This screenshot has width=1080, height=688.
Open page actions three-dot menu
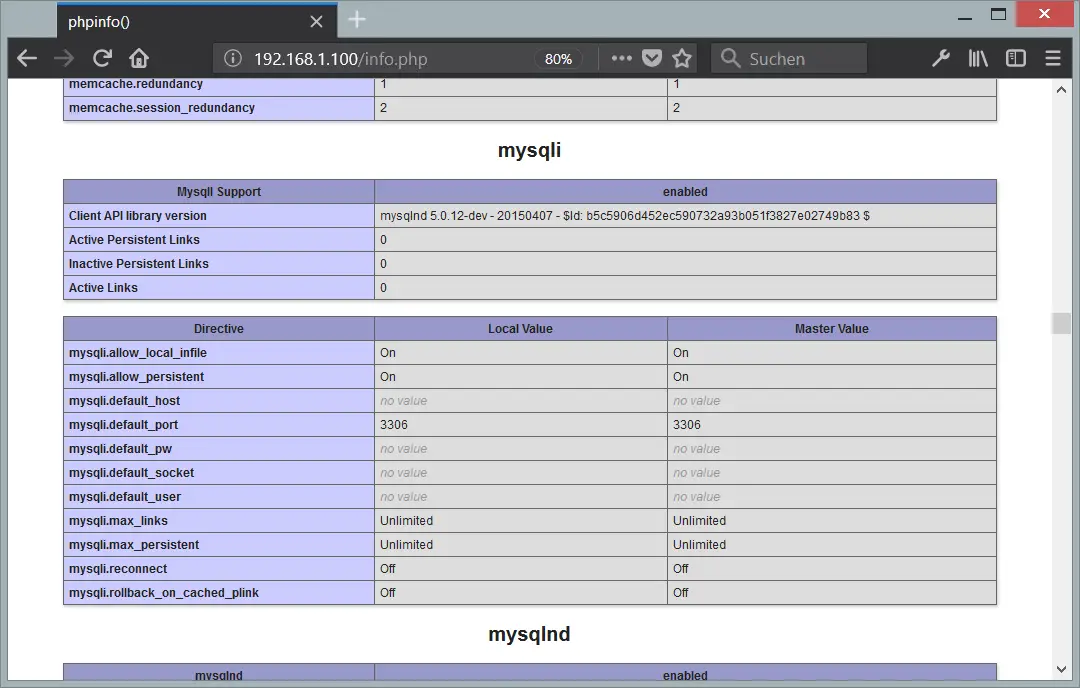(x=621, y=59)
